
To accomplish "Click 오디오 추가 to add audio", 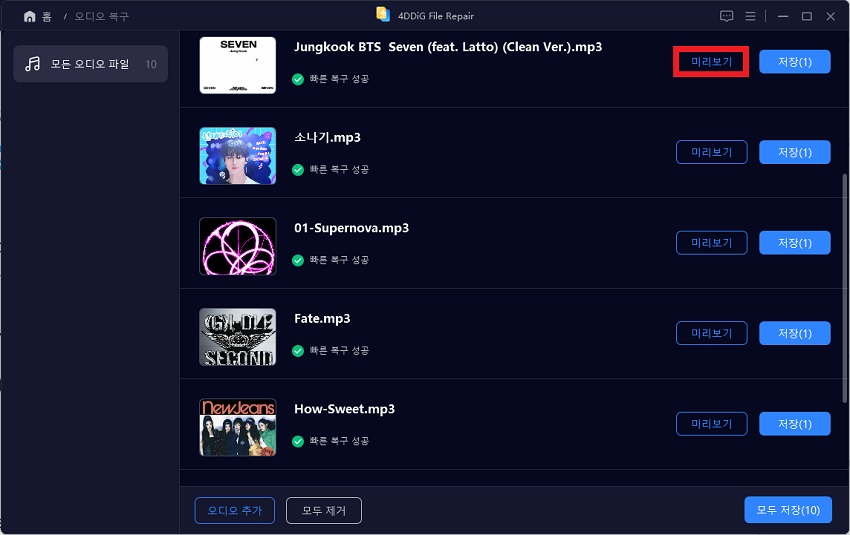I will pos(235,511).
